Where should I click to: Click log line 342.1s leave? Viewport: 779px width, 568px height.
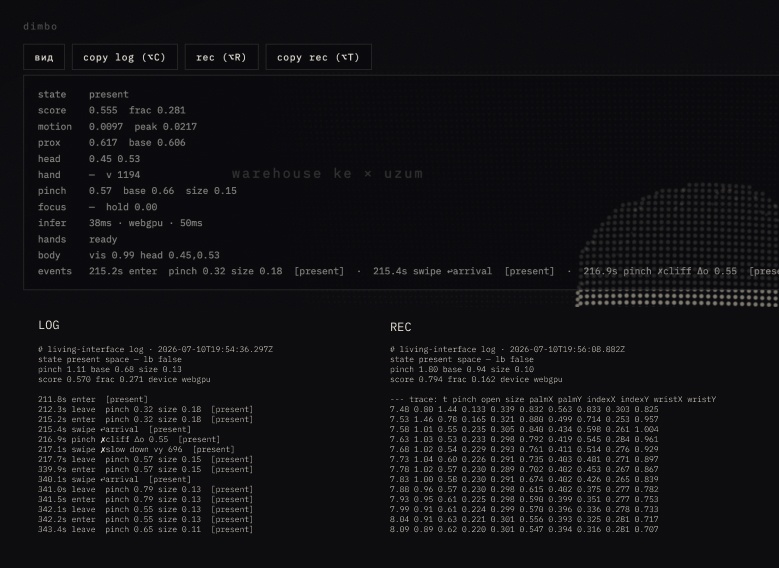click(x=146, y=509)
